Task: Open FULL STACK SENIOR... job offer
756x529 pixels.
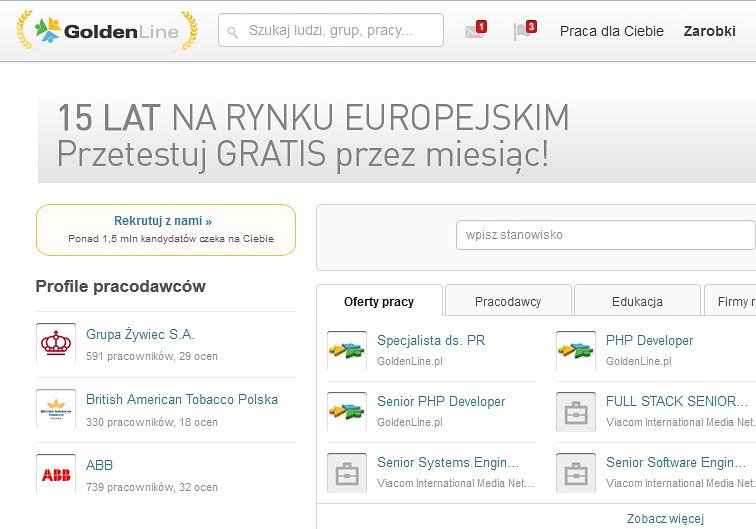Action: (677, 401)
